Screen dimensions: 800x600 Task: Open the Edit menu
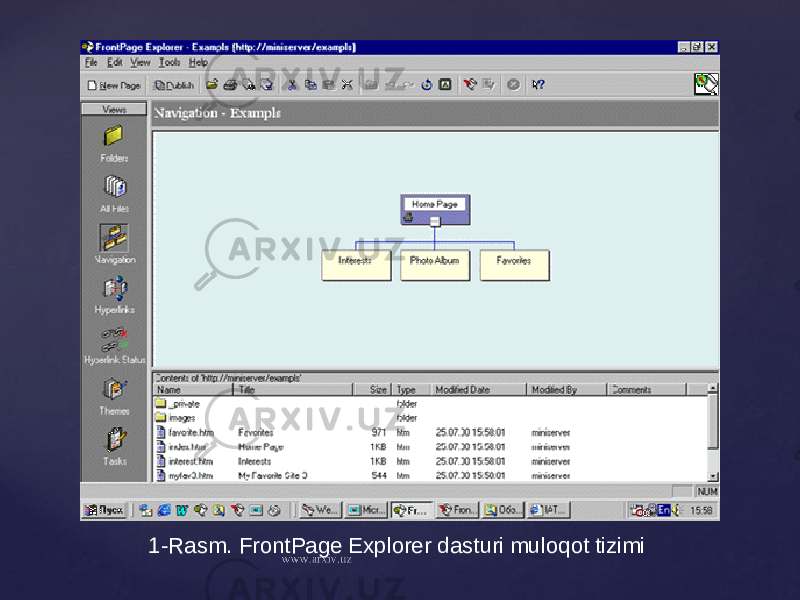[114, 62]
